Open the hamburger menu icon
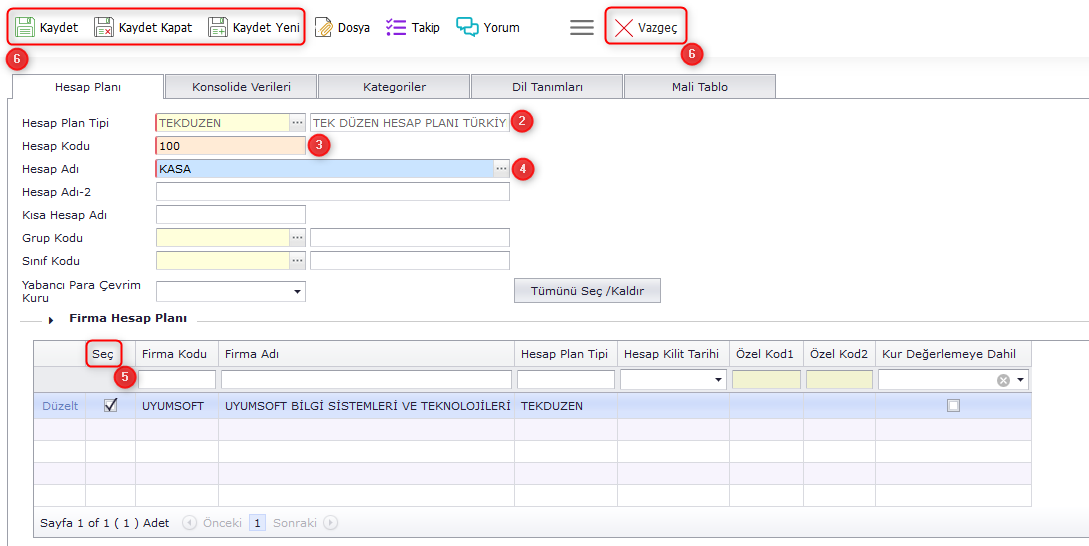The width and height of the screenshot is (1089, 546). (582, 28)
